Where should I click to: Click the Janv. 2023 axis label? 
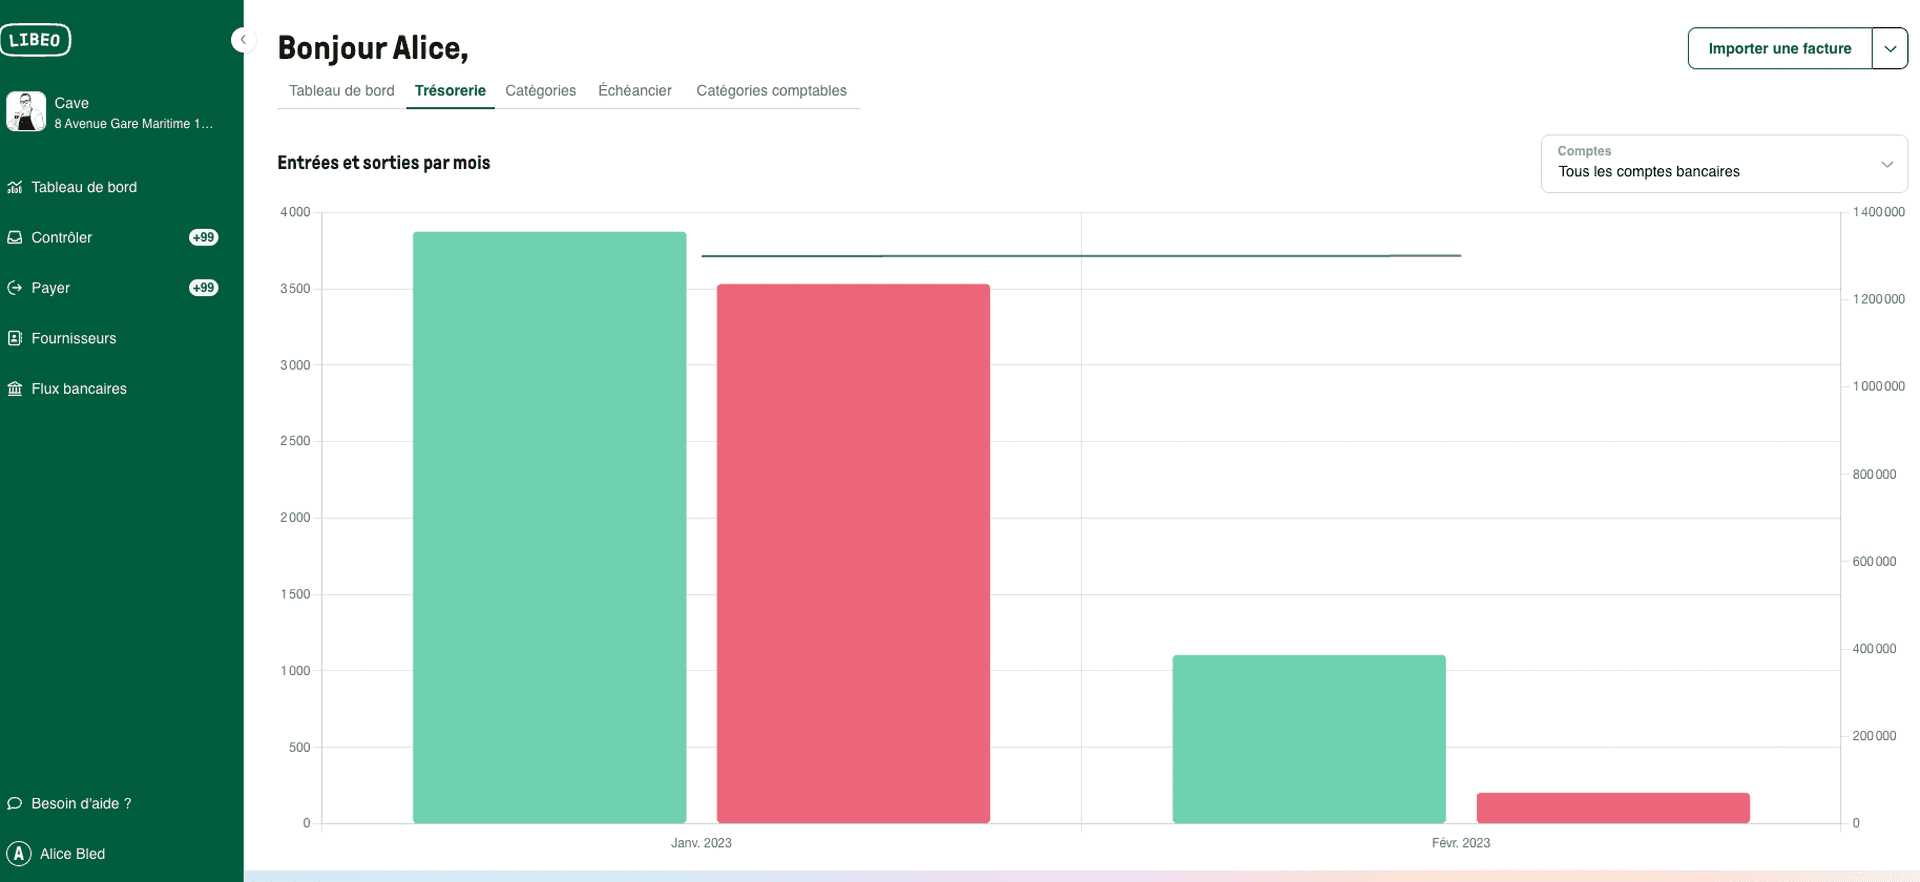click(x=701, y=843)
